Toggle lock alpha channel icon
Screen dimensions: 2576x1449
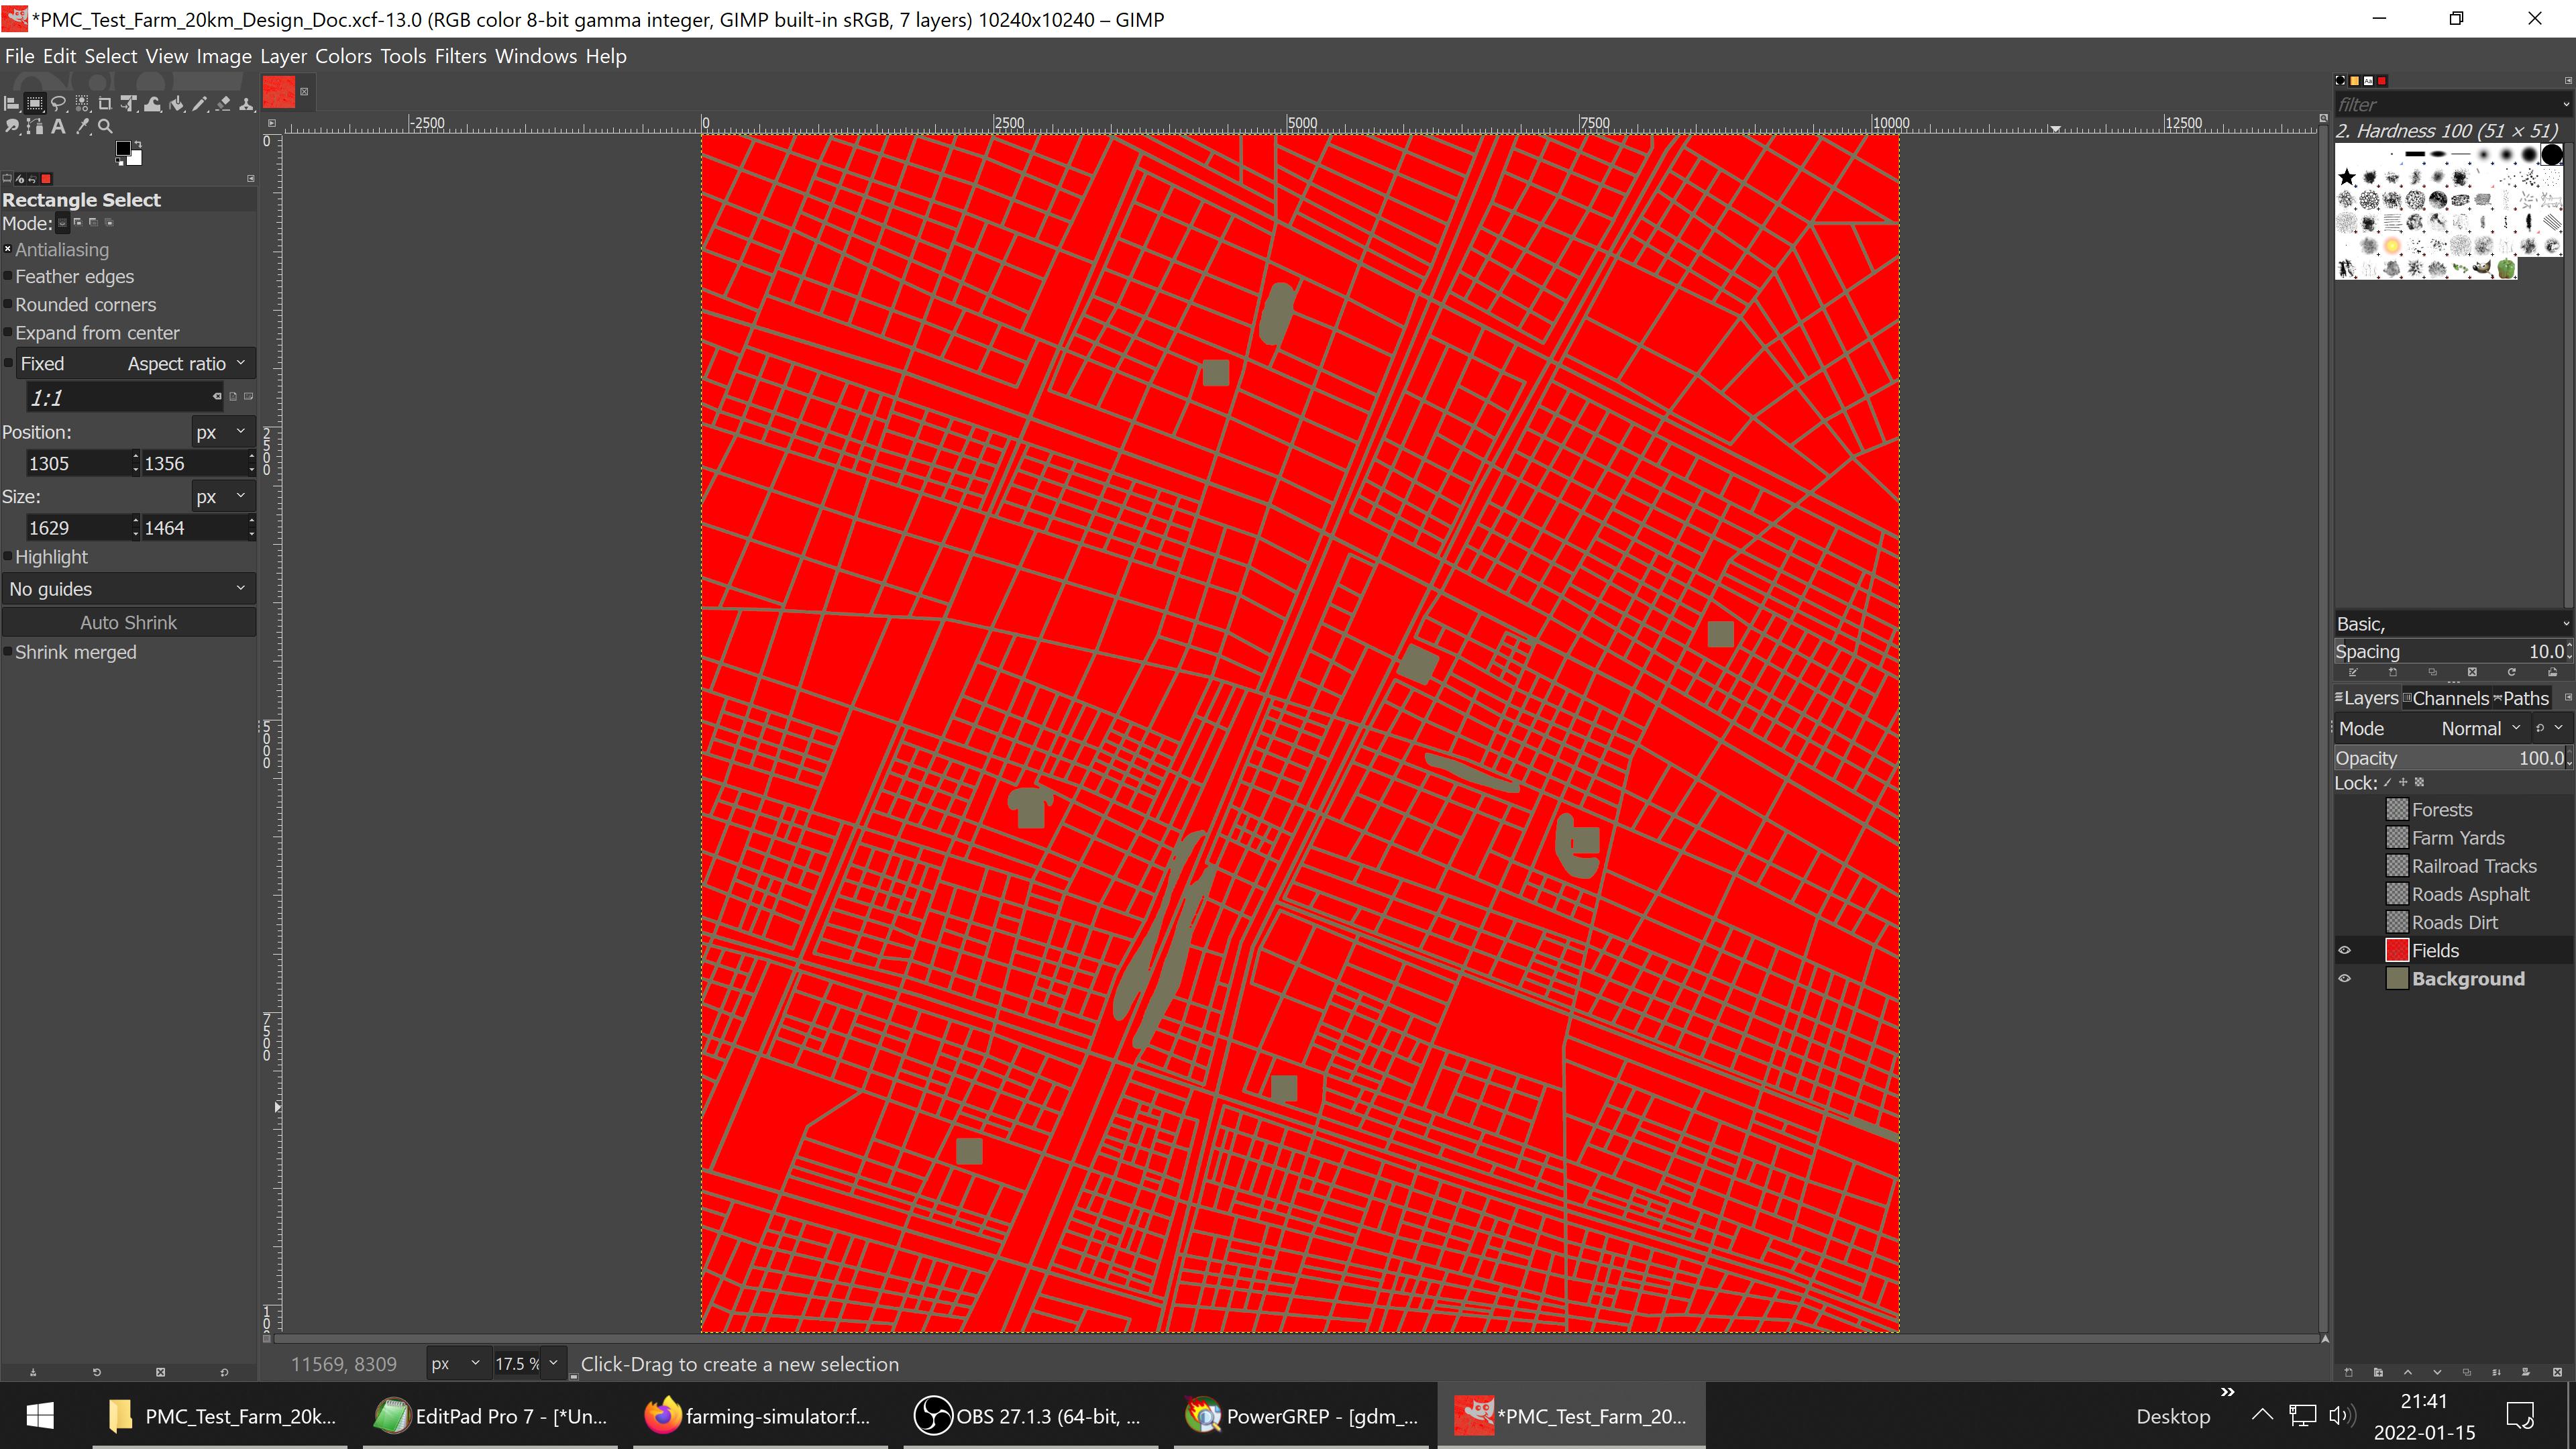[2419, 782]
